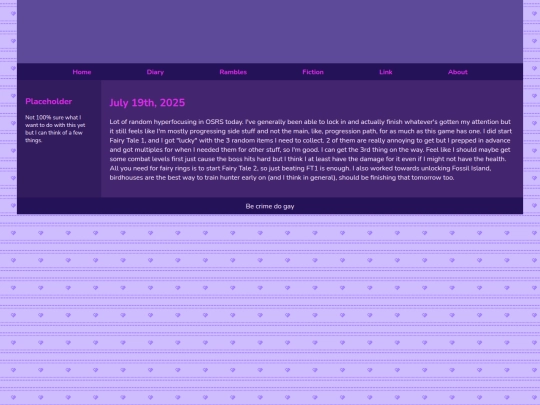This screenshot has width=540, height=405.
Task: Click the empty purple header banner
Action: coord(270,31)
